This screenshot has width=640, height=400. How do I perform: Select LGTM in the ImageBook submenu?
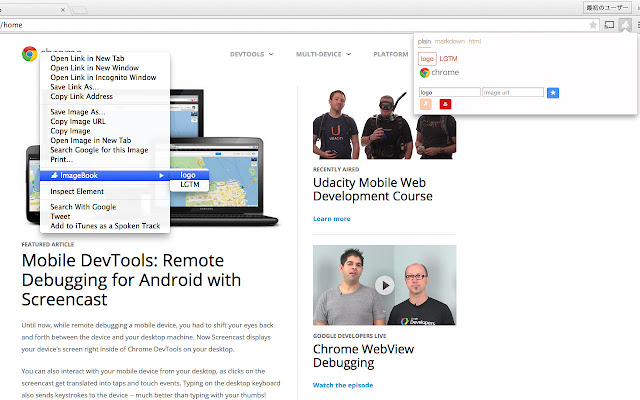(189, 184)
